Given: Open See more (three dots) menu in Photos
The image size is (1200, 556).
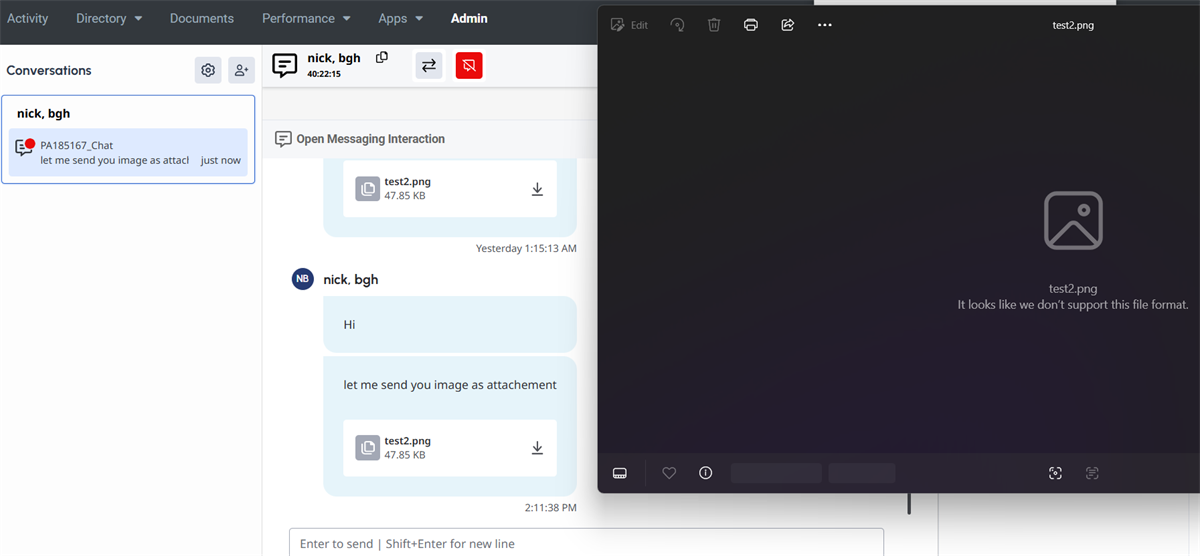Looking at the screenshot, I should tap(824, 25).
